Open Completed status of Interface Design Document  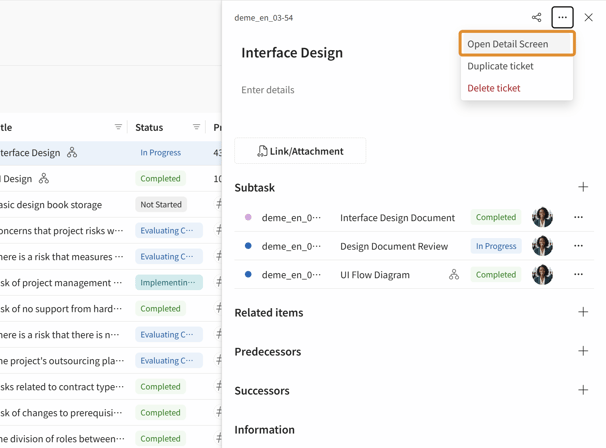tap(496, 217)
